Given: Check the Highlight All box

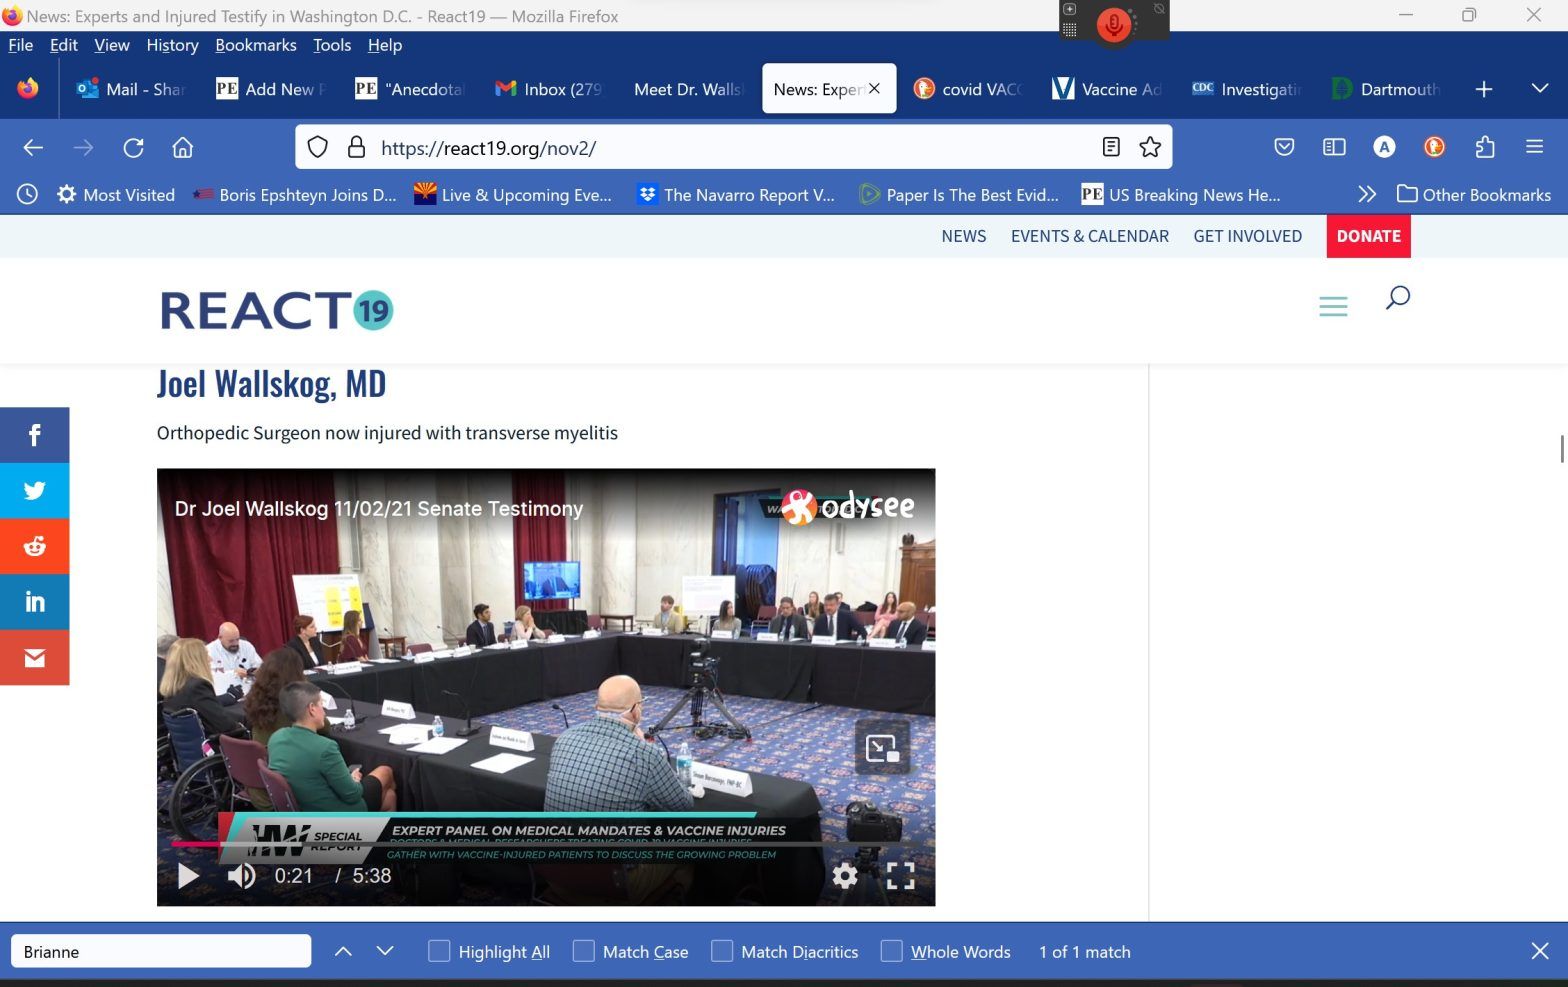Looking at the screenshot, I should click(439, 951).
